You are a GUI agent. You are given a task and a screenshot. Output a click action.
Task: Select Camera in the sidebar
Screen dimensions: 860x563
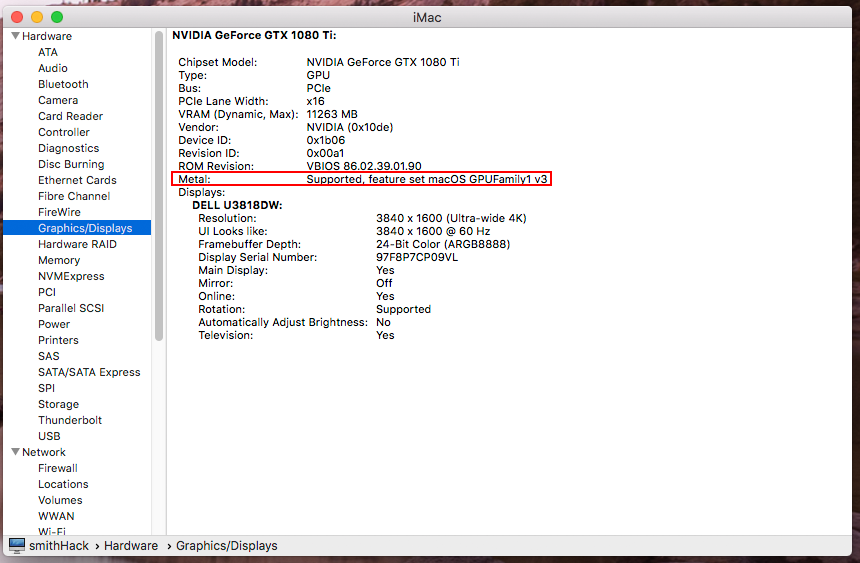pos(58,100)
